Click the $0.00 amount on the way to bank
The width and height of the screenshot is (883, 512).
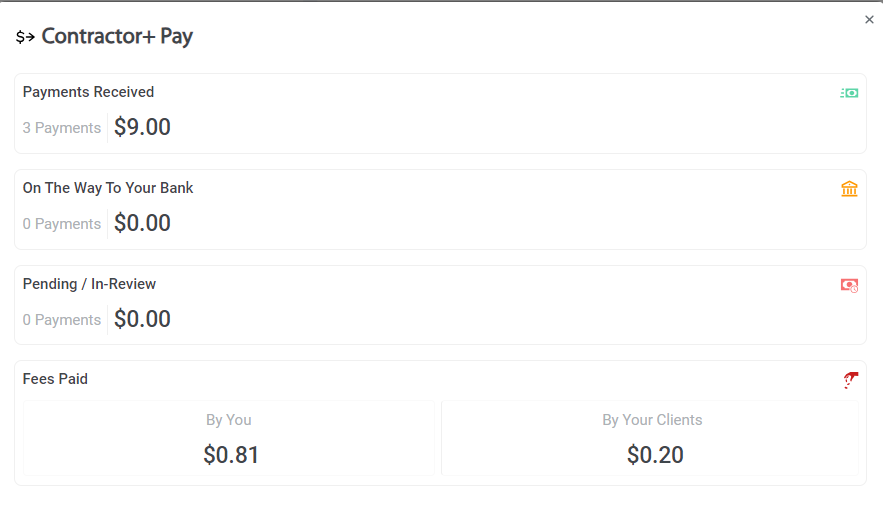[x=142, y=223]
